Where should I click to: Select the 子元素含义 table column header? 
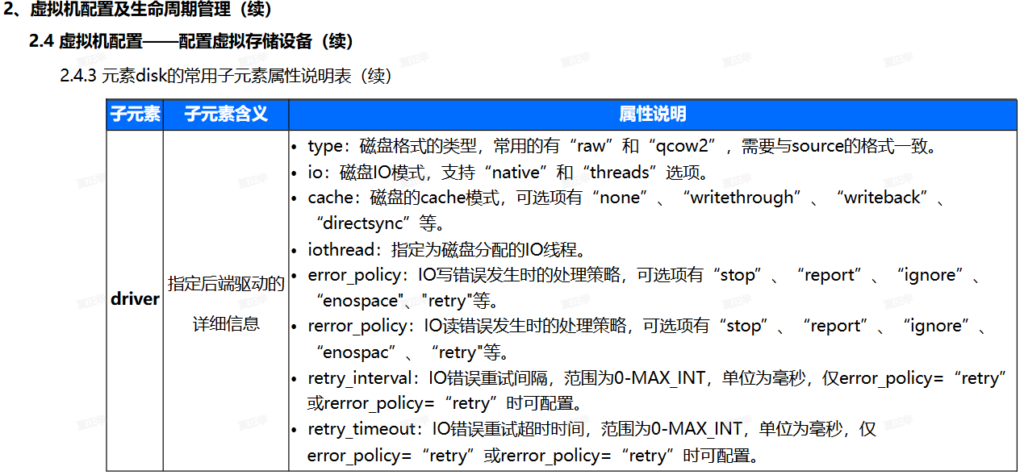226,113
